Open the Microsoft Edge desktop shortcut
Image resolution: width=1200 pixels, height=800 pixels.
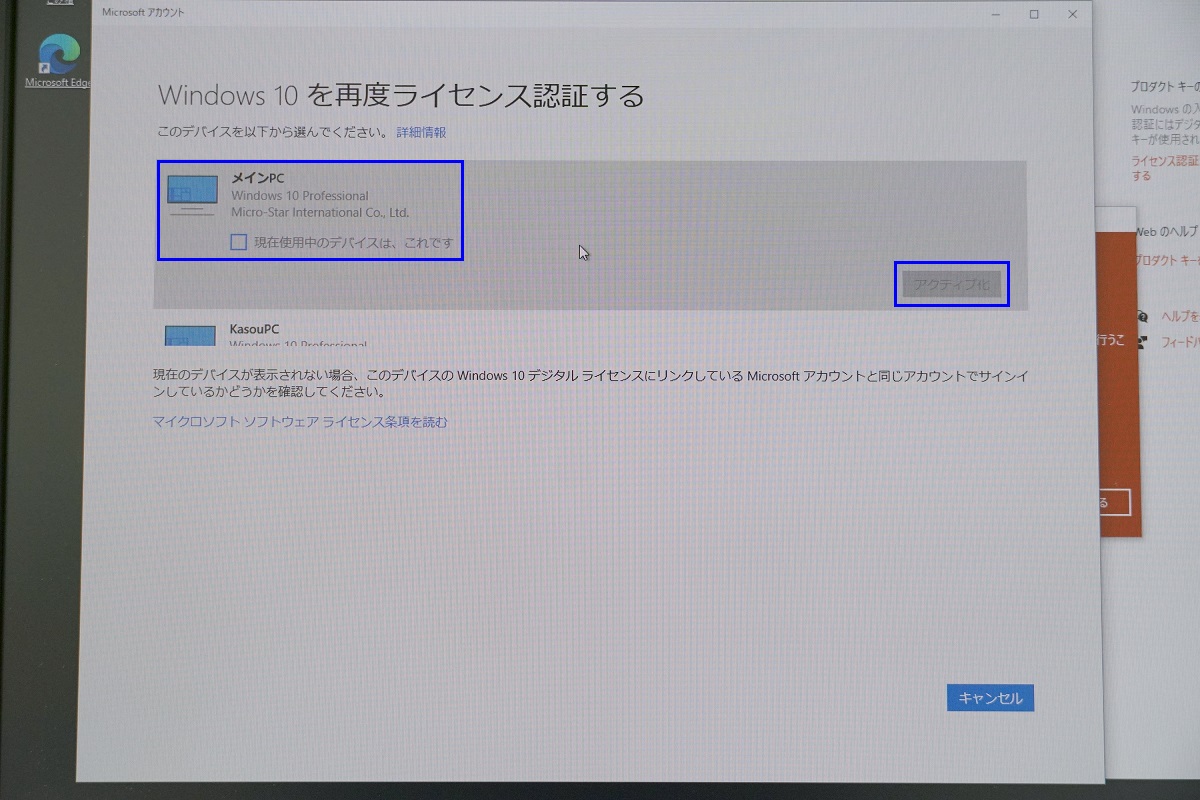(58, 62)
